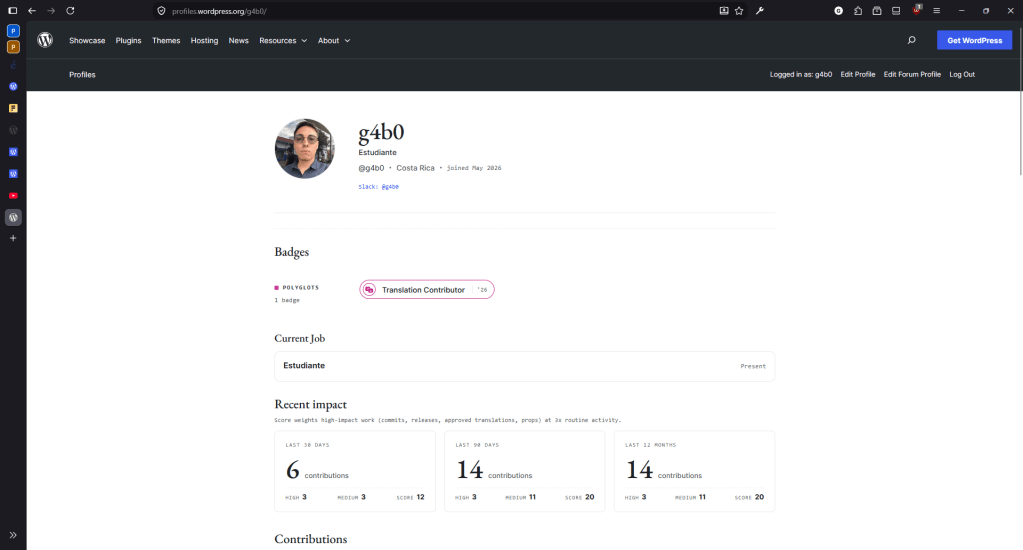Viewport: 1023px width, 550px height.
Task: Click the Translation Contributor badge icon
Action: pyautogui.click(x=369, y=290)
